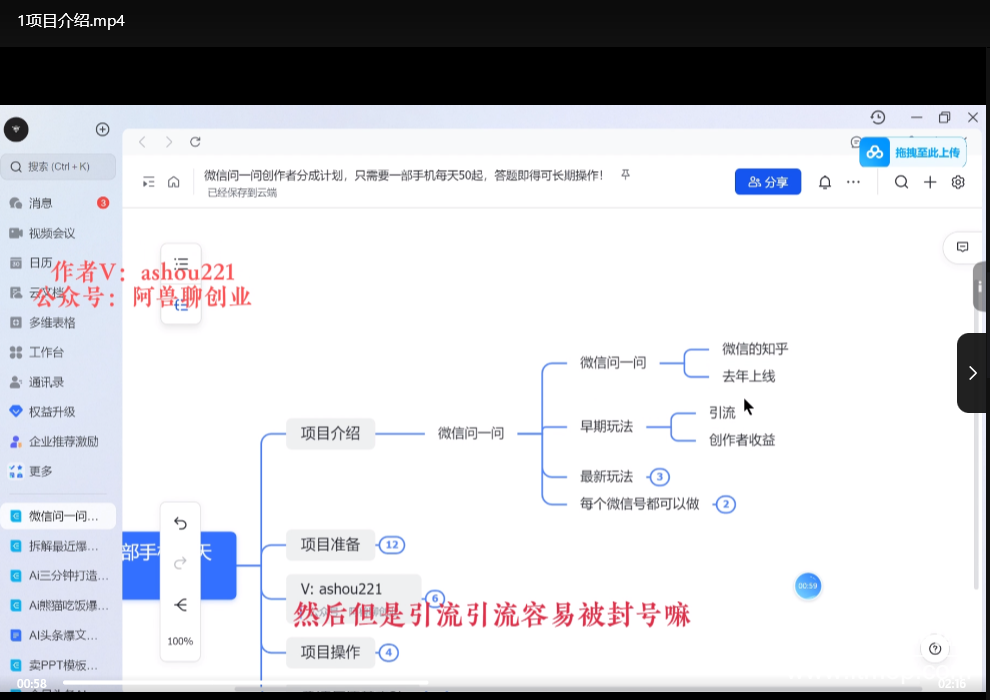Viewport: 990px width, 700px height.
Task: Click the left-arrow collapse icon in the floating toolbar
Action: [180, 605]
